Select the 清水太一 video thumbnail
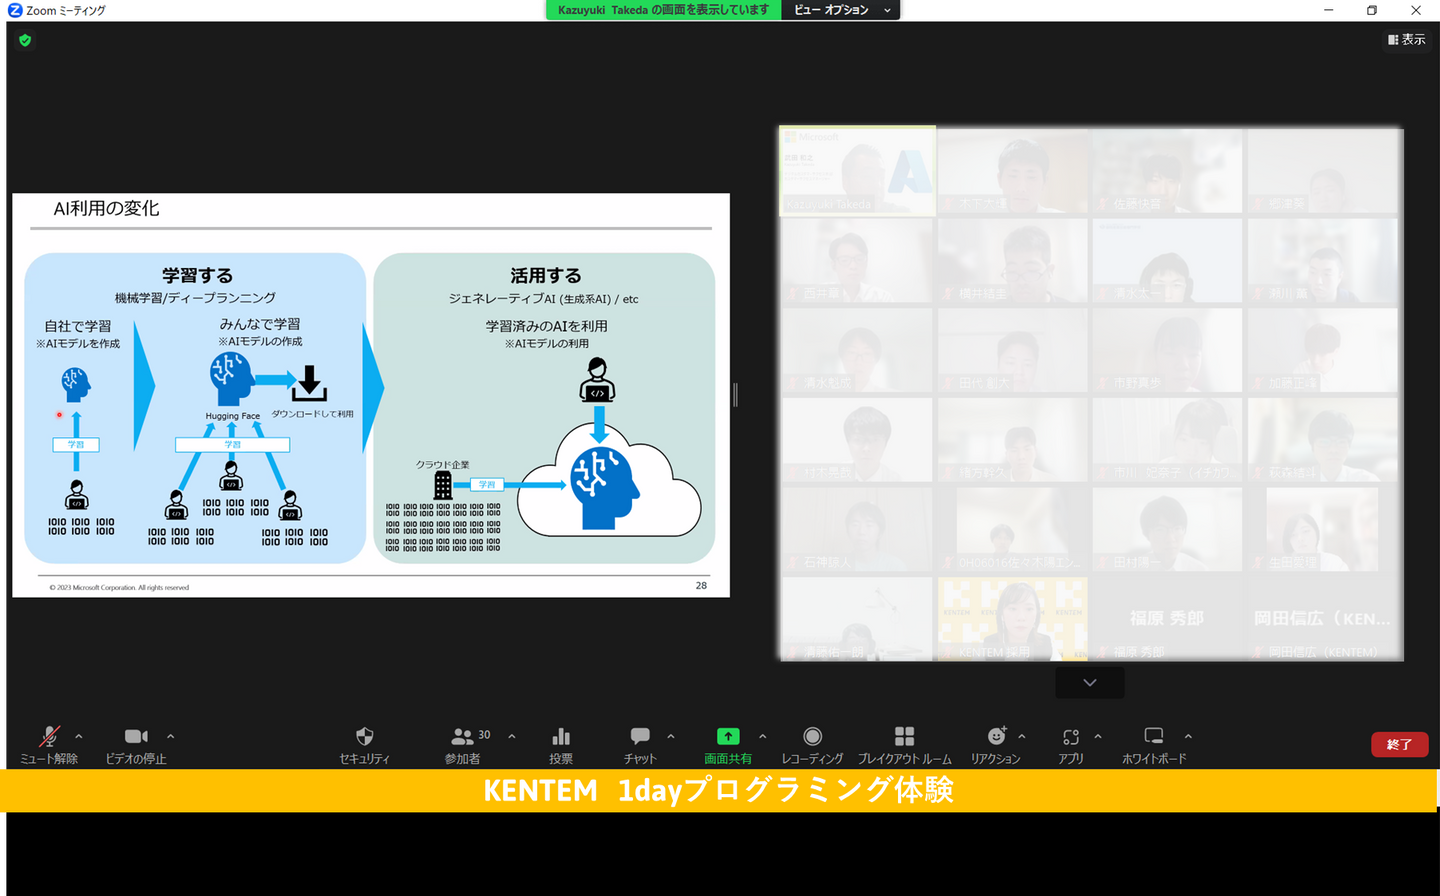1440x896 pixels. click(x=1167, y=261)
